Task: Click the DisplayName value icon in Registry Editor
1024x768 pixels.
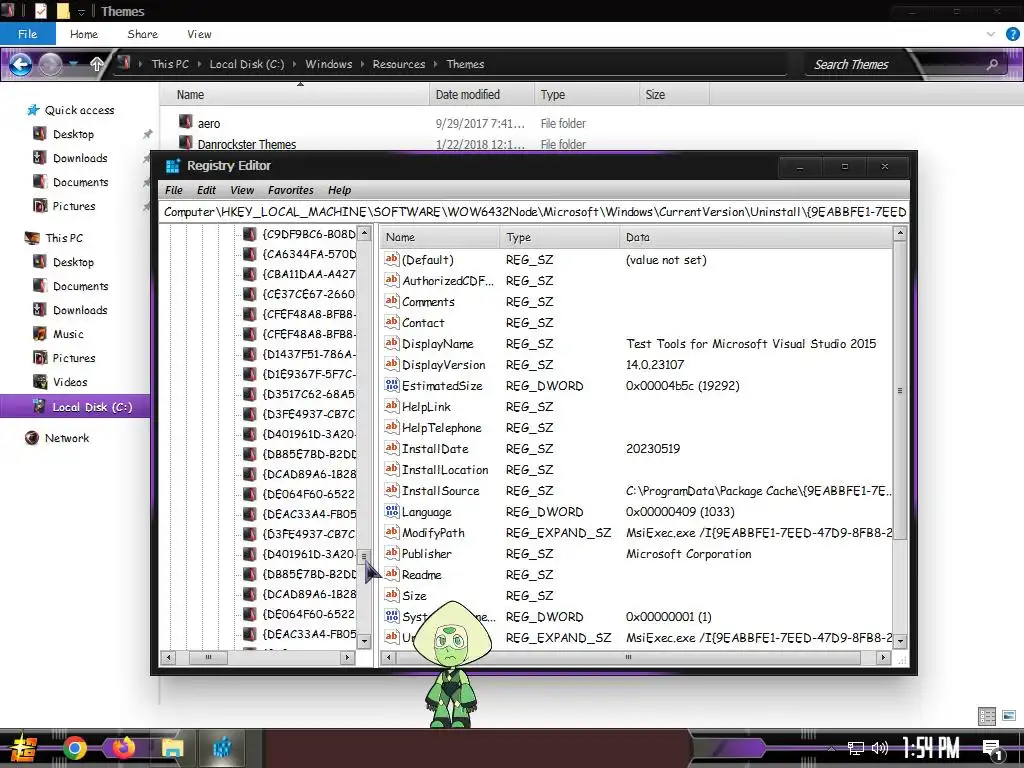Action: (x=391, y=344)
